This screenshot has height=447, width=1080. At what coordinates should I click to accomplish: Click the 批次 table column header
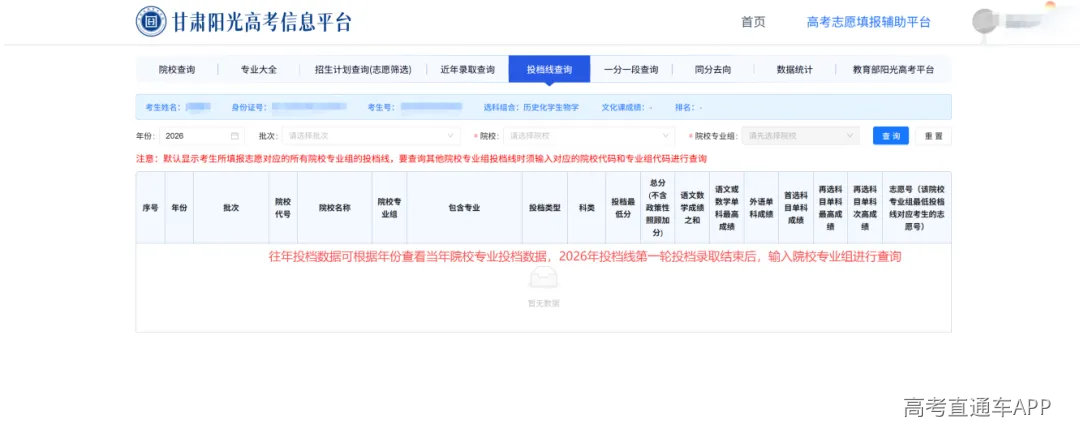tap(231, 207)
